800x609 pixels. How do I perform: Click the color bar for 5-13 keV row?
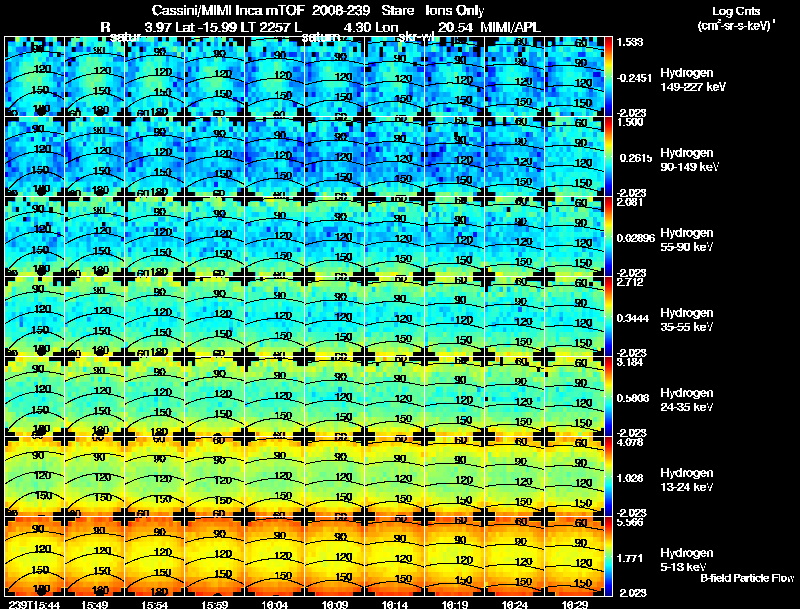pos(608,557)
